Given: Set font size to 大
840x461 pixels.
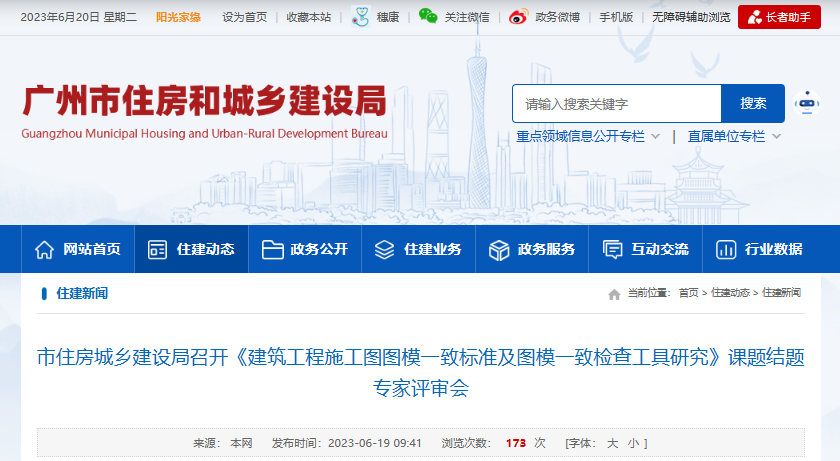Looking at the screenshot, I should (x=613, y=443).
